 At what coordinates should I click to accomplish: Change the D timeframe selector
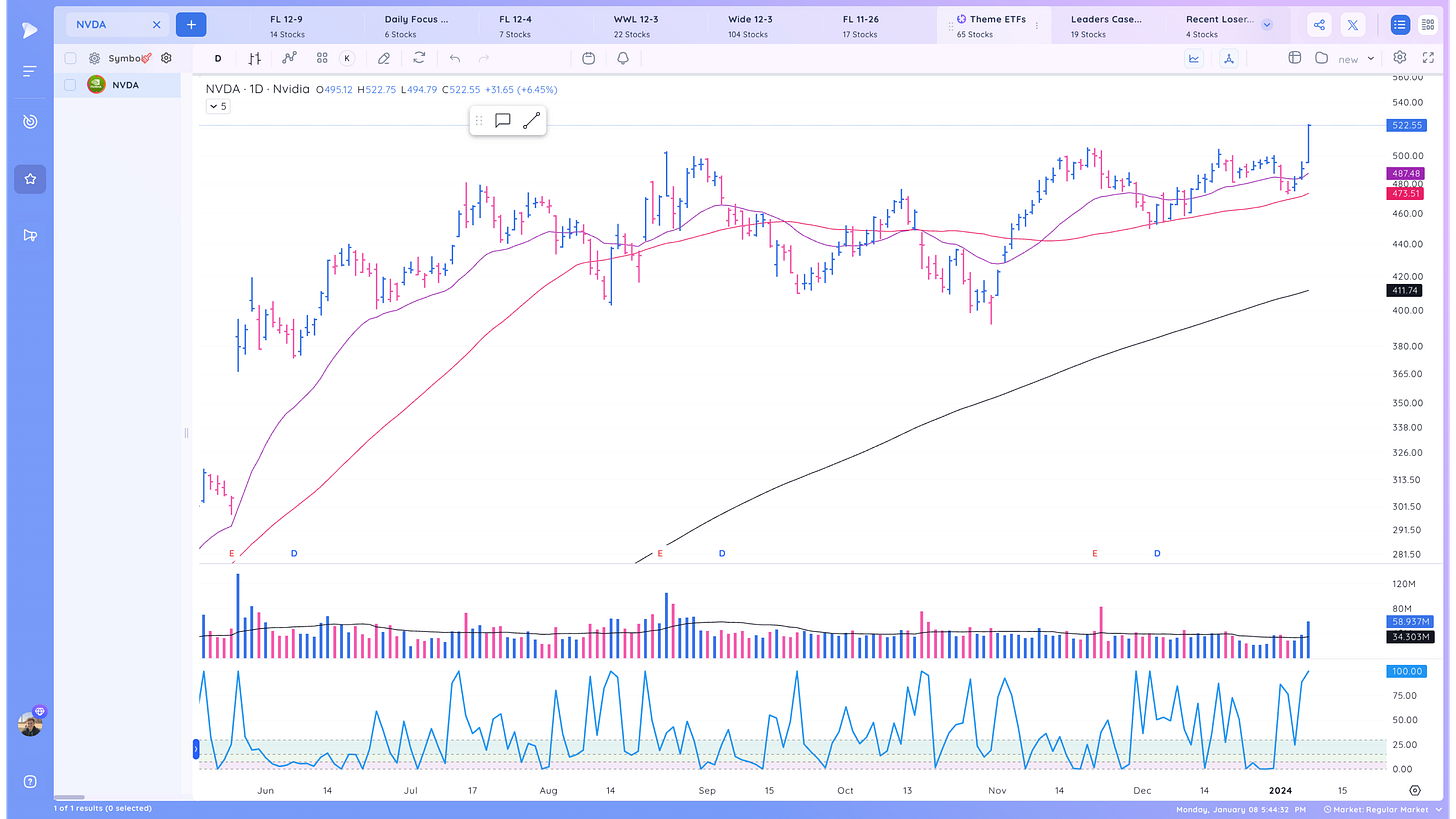[218, 59]
